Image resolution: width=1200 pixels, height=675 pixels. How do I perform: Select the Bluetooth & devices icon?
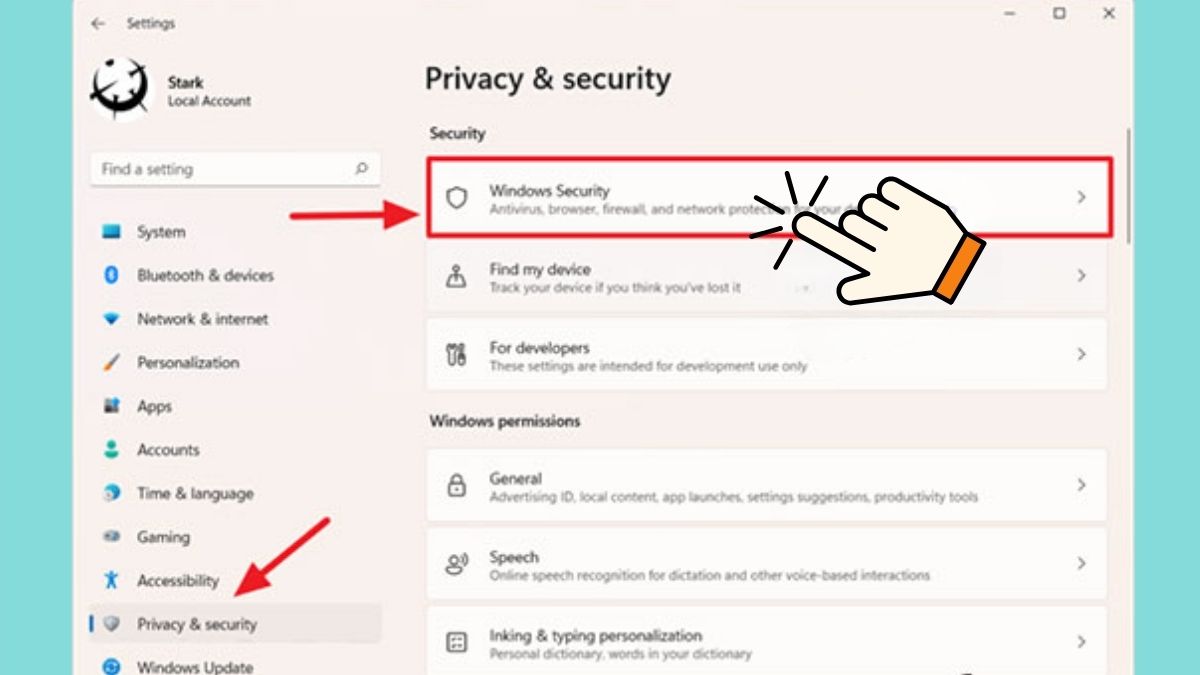[x=113, y=275]
